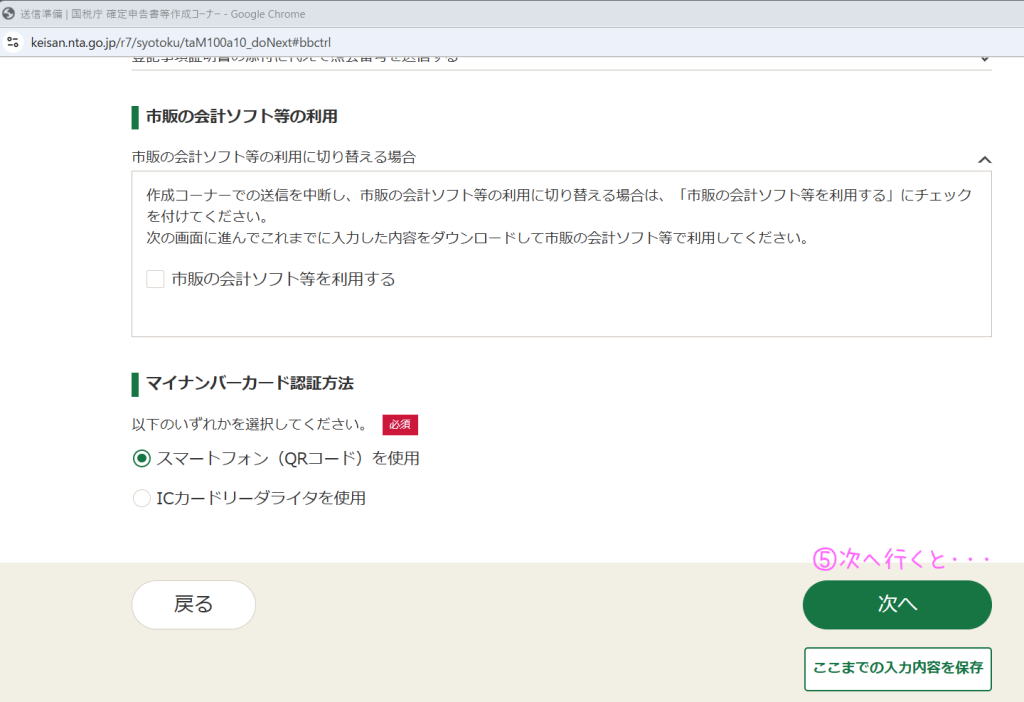This screenshot has width=1024, height=702.
Task: Click the 以下のいずれかを選択してください instruction text
Action: 249,424
